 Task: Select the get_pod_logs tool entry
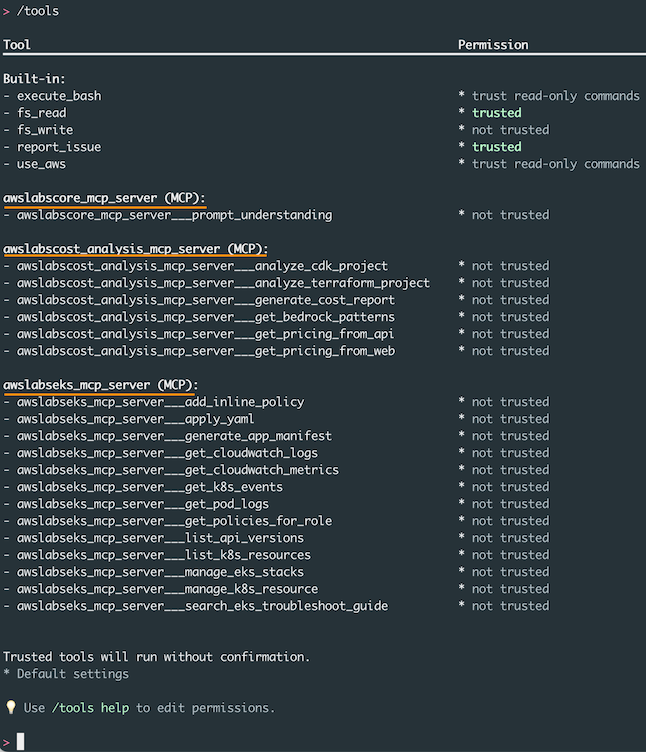[143, 504]
